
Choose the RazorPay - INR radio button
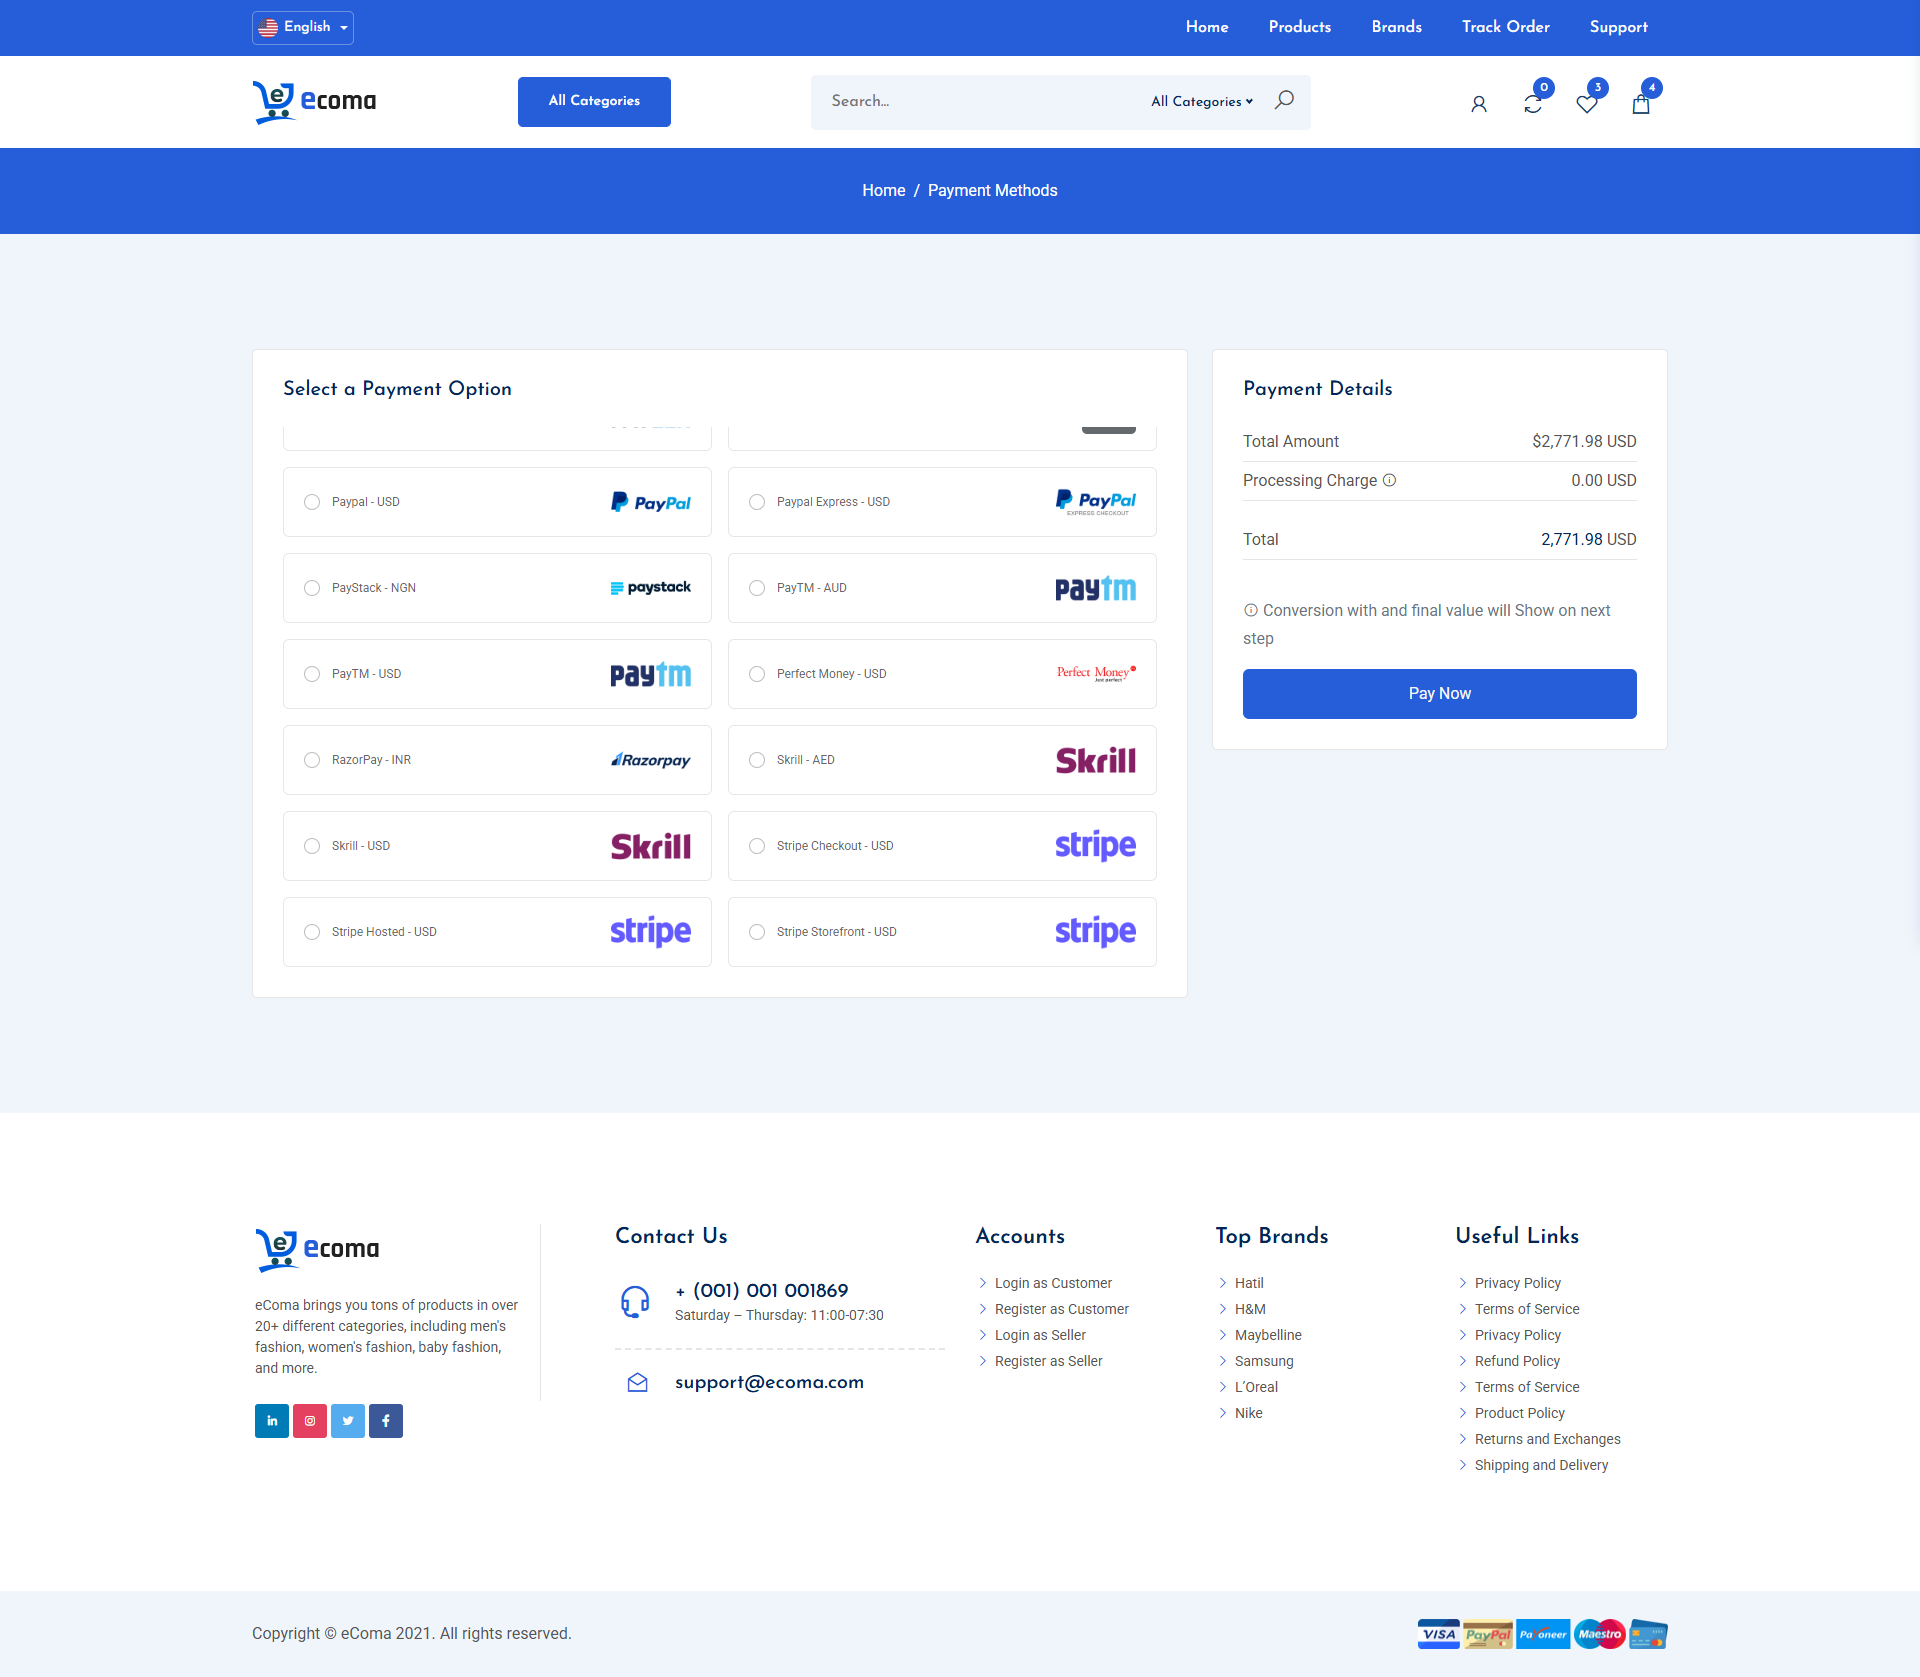(312, 760)
